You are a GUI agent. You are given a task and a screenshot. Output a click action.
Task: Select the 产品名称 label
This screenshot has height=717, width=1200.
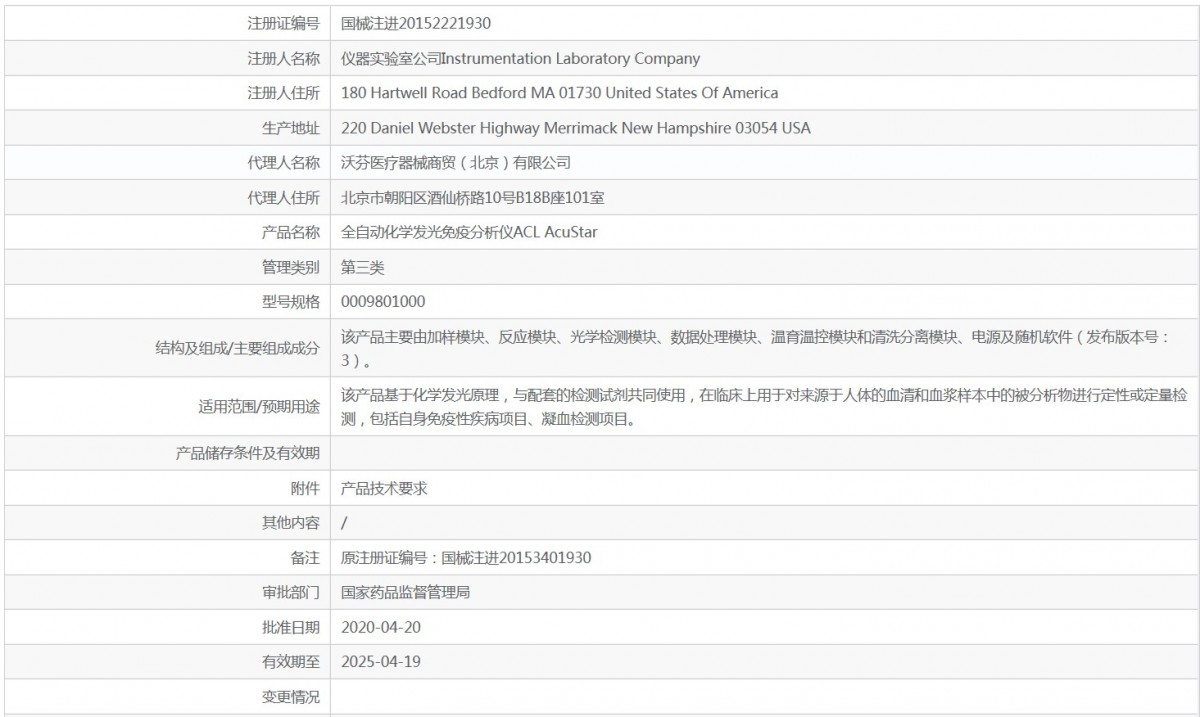click(x=290, y=233)
